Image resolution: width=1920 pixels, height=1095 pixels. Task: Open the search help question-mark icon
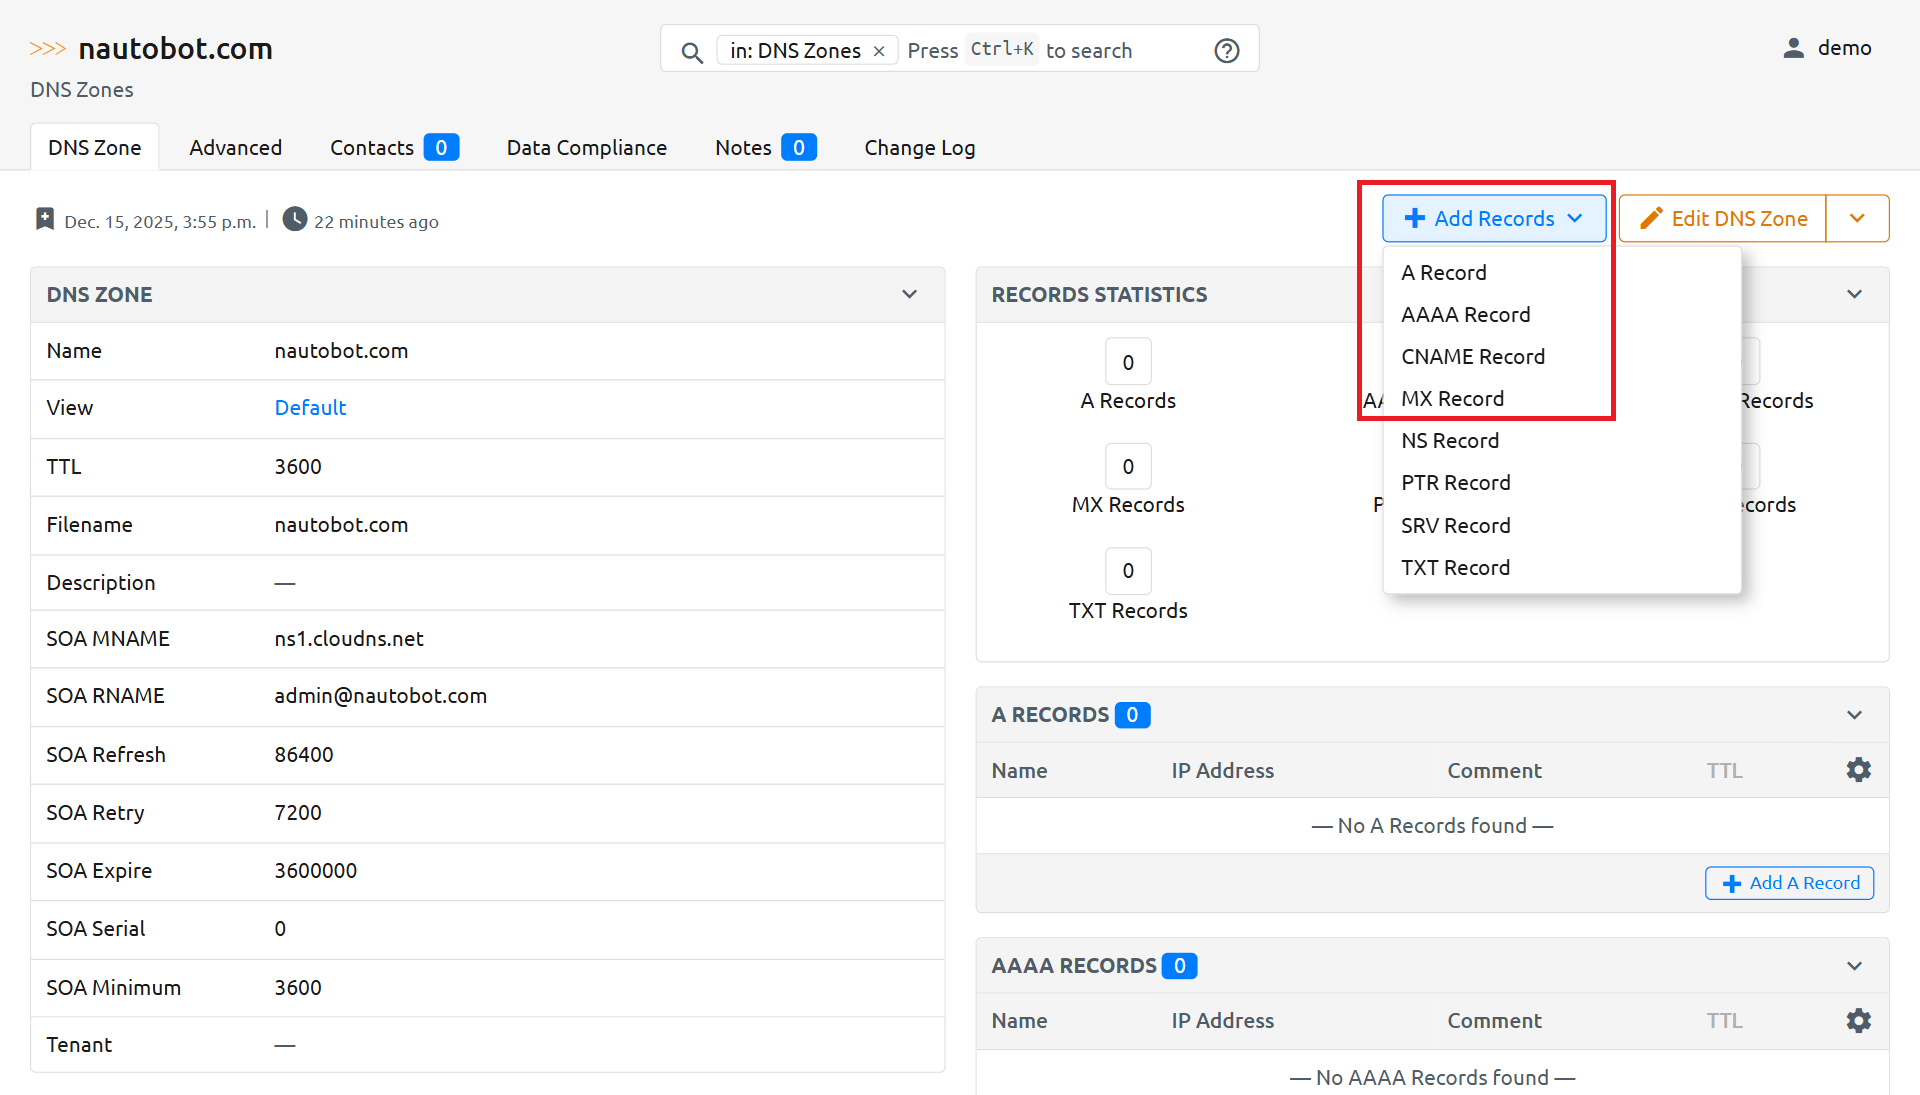(x=1226, y=50)
